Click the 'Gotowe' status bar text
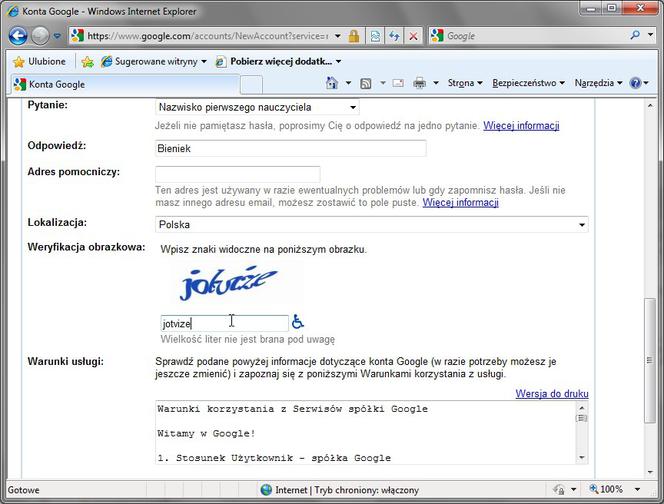 [x=24, y=490]
